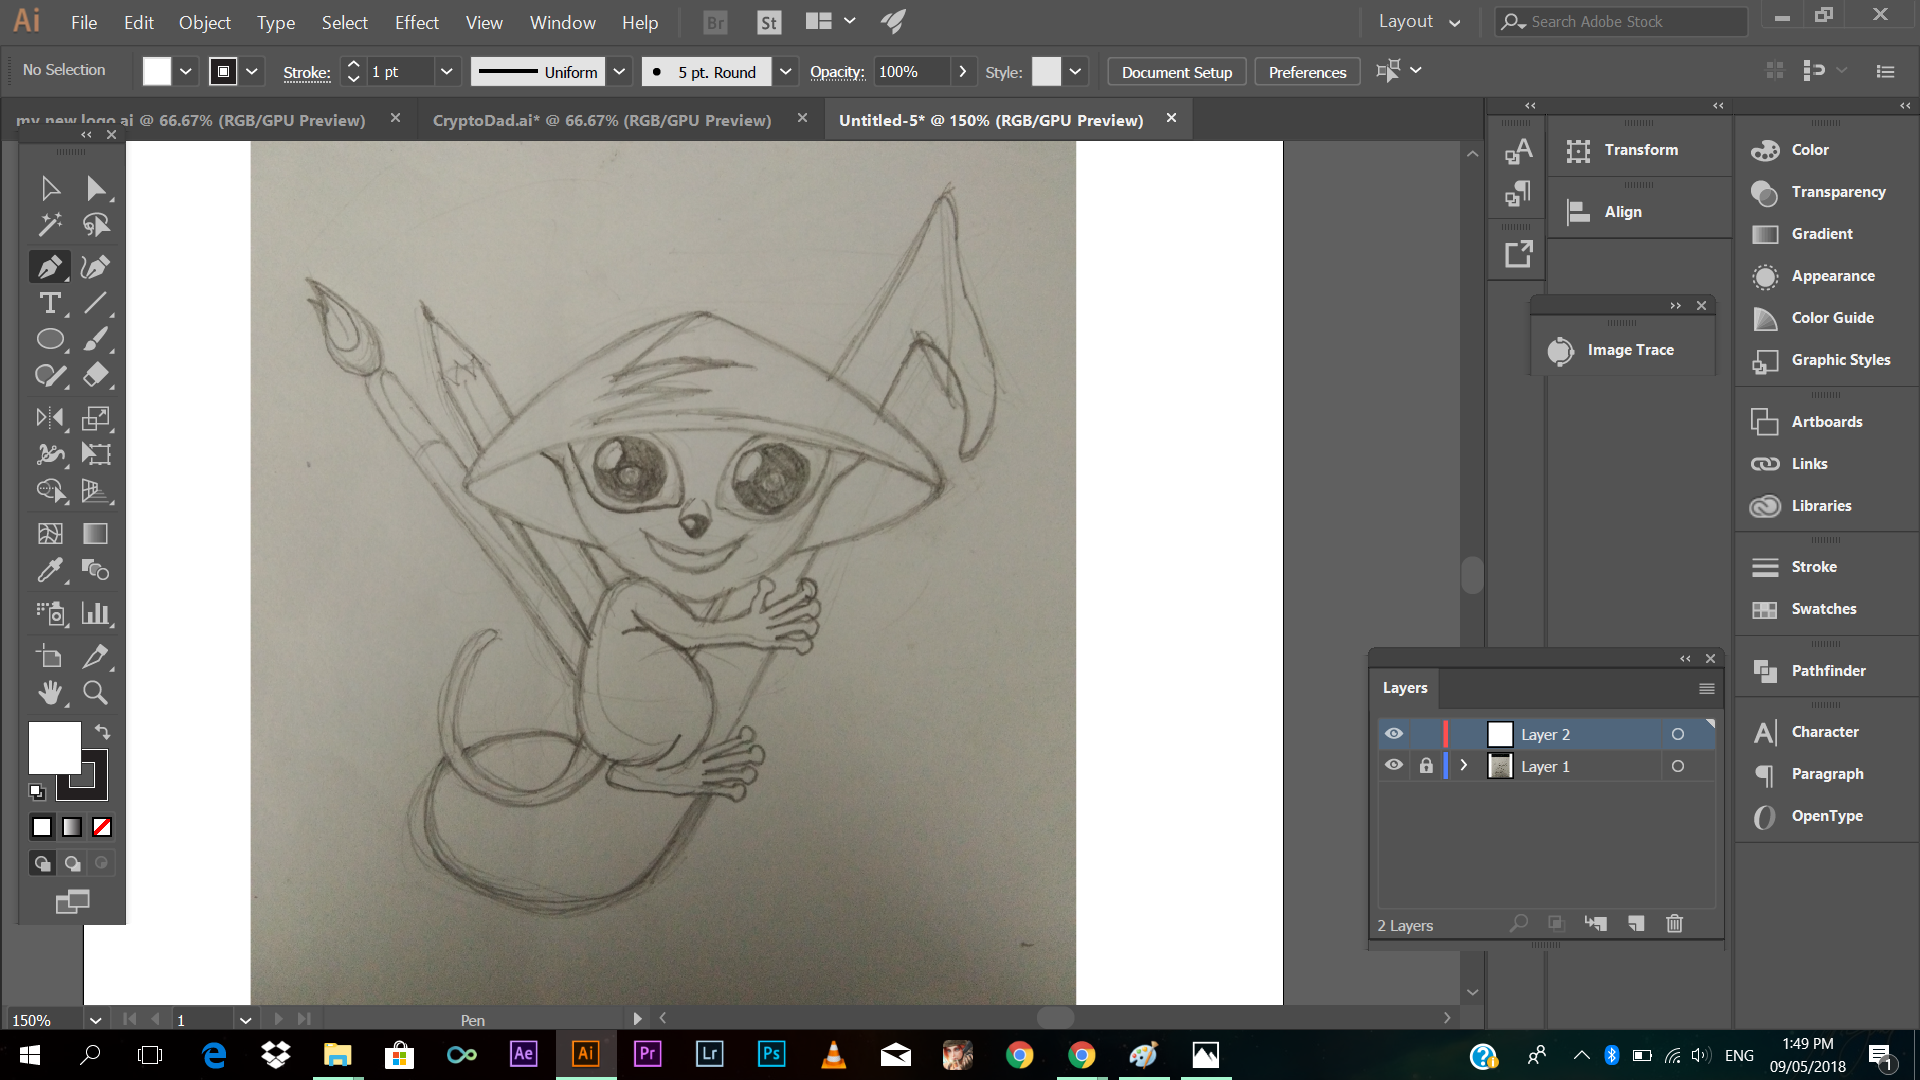Select the Zoom tool
This screenshot has height=1080, width=1920.
tap(96, 692)
